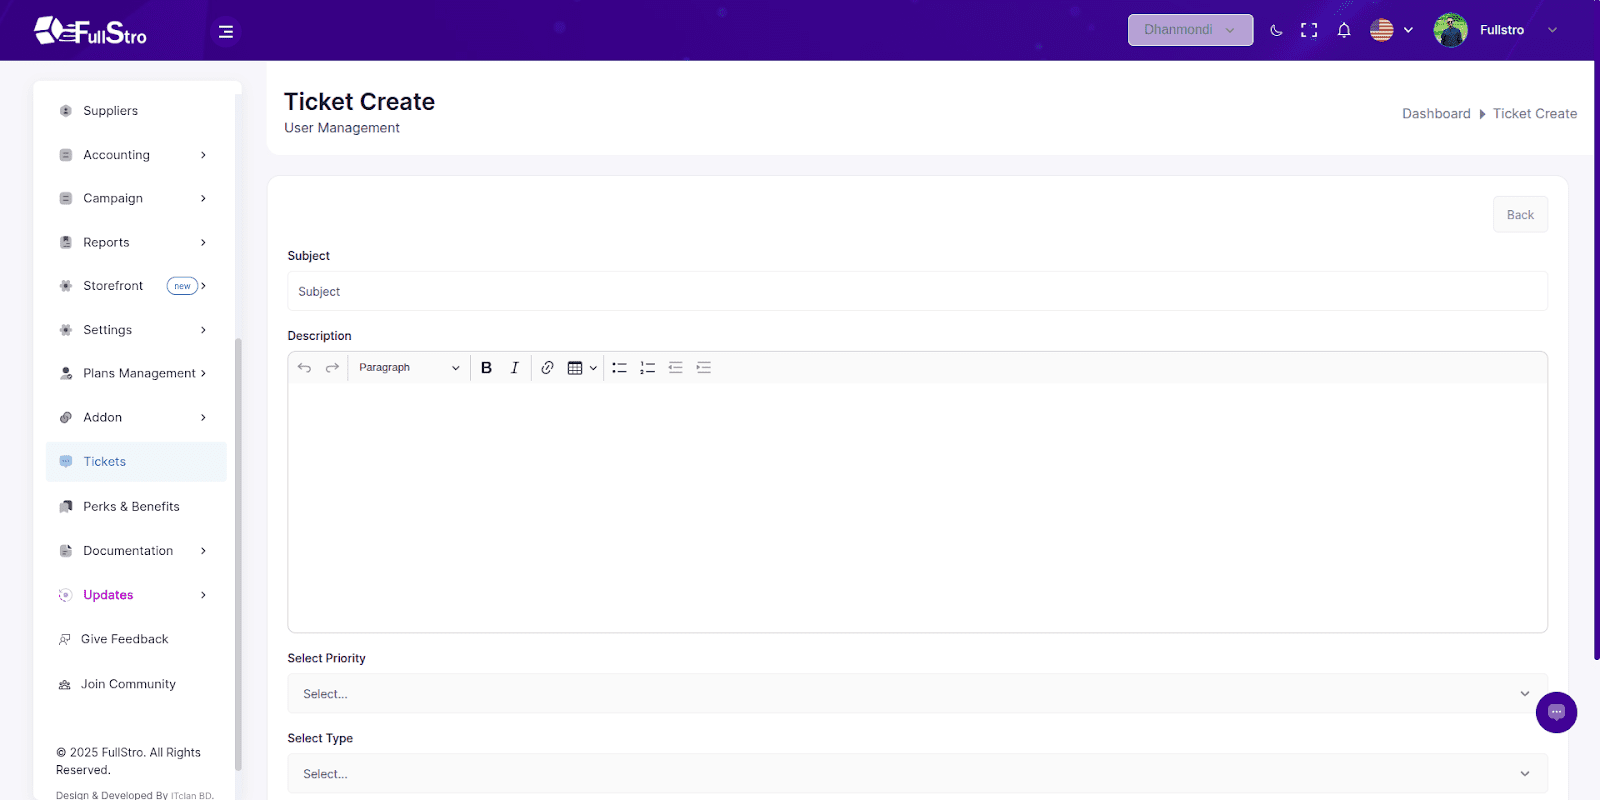
Task: Apply numbered list formatting
Action: (647, 368)
